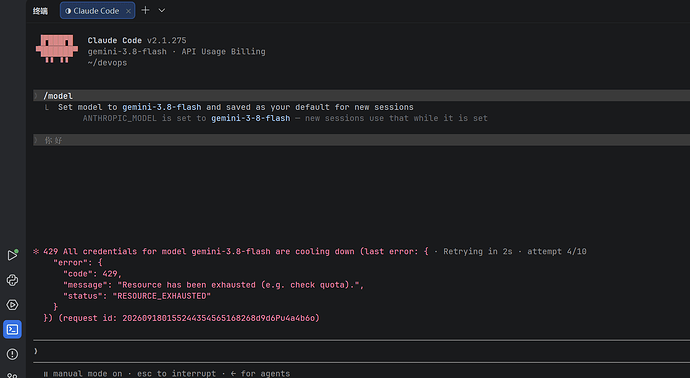
Task: Click the Claude Code v2.1.275 version text
Action: coord(137,40)
